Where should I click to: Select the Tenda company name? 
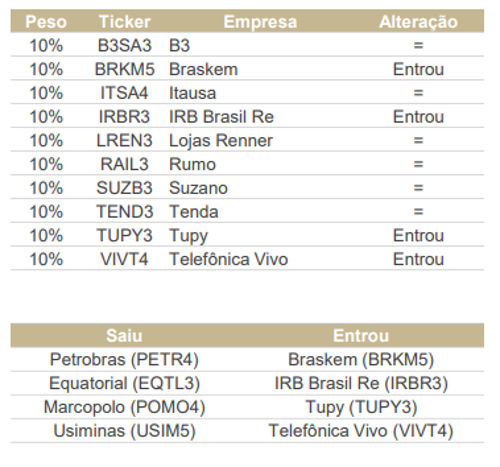pyautogui.click(x=194, y=212)
